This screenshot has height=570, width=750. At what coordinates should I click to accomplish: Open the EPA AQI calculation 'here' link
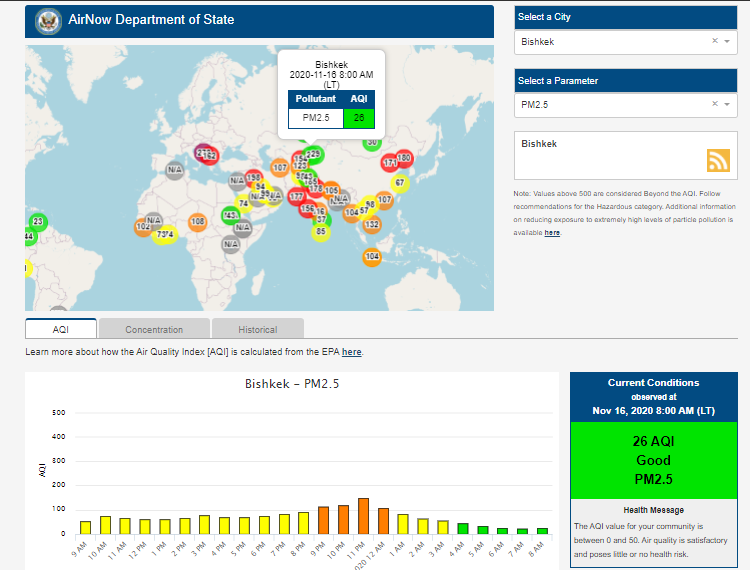point(352,352)
